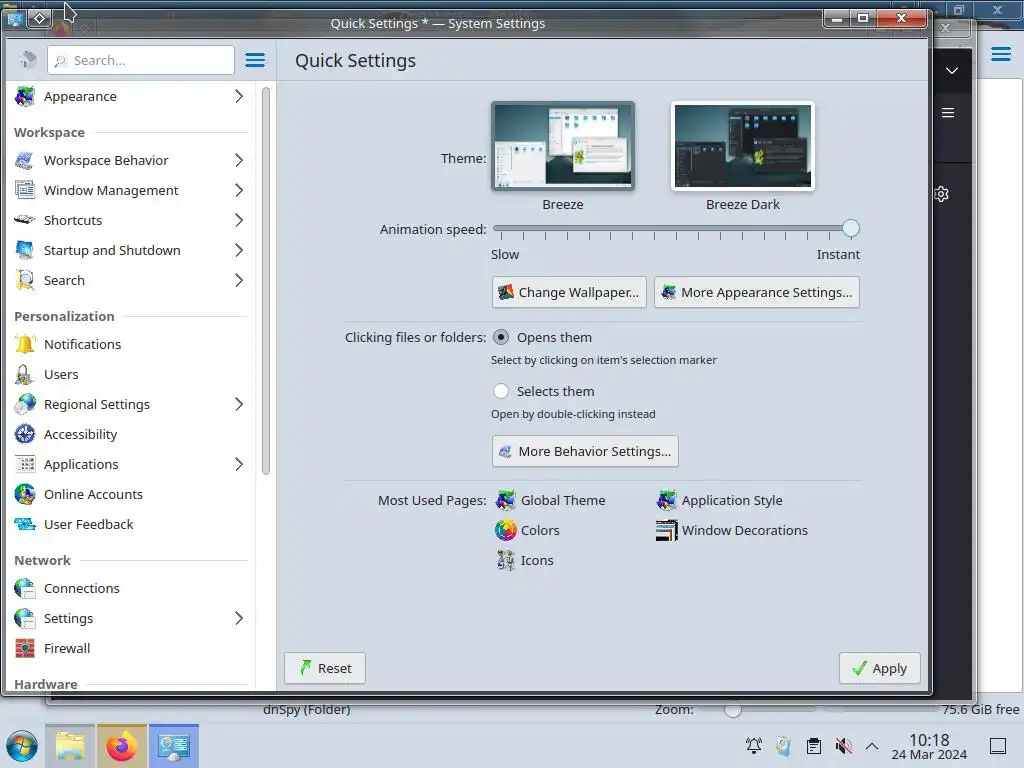Click the Startup and Shutdown icon
Image resolution: width=1024 pixels, height=768 pixels.
25,250
